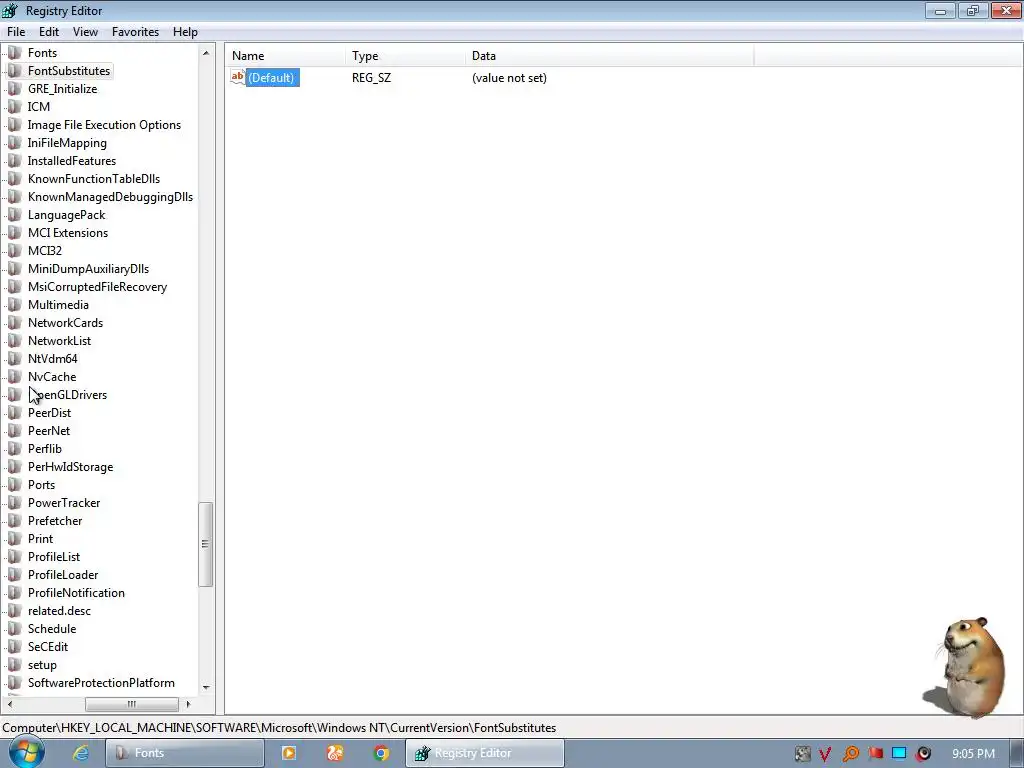
Task: Click the folder icon beside Print key
Action: click(x=14, y=539)
